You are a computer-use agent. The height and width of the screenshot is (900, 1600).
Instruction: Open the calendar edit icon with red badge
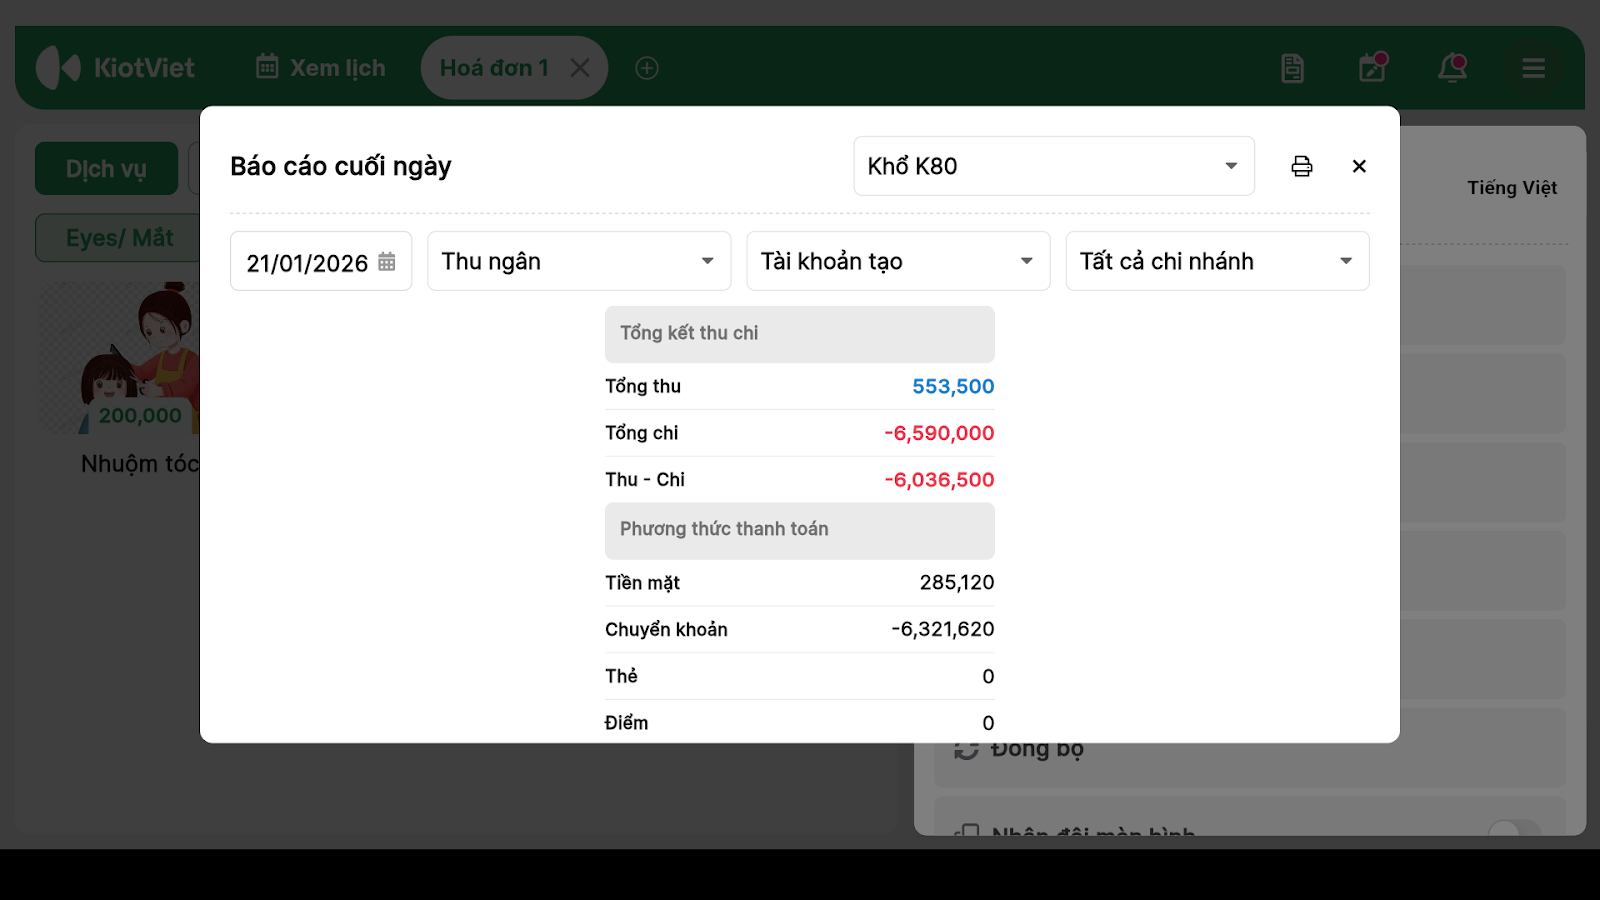(x=1372, y=68)
